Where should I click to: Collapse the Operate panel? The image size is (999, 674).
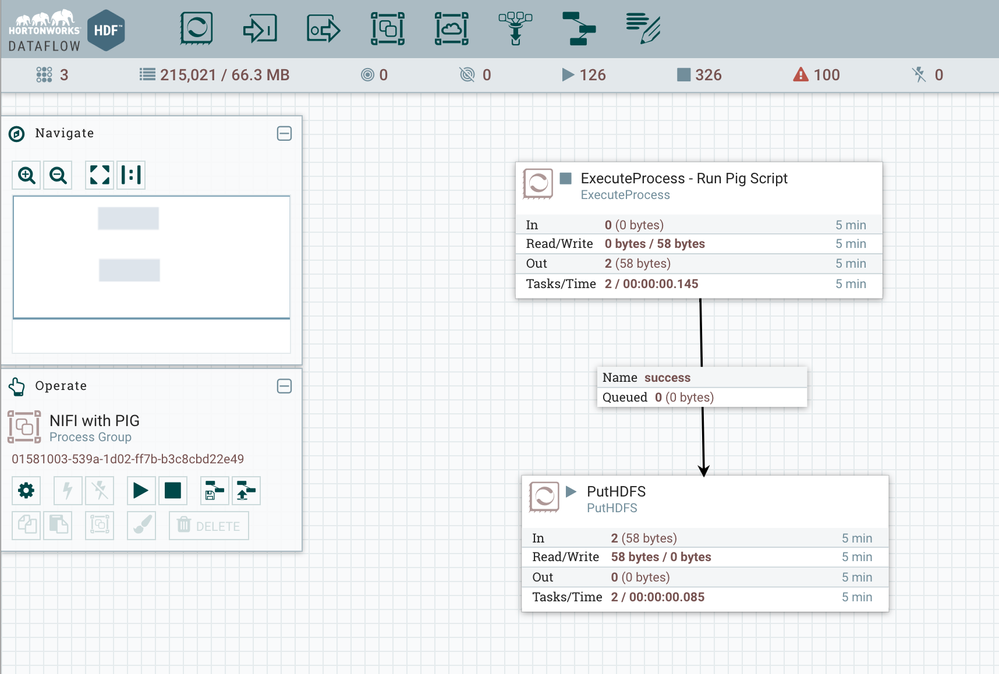click(284, 386)
